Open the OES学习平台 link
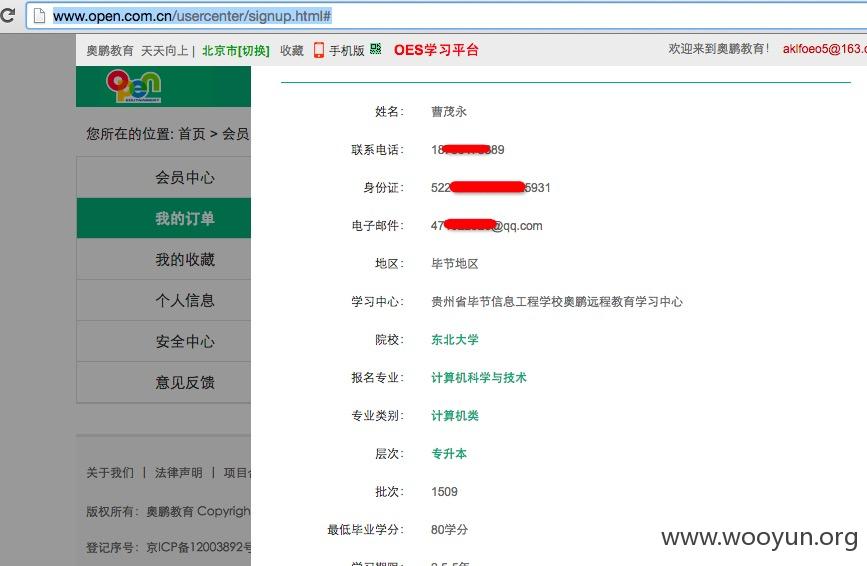The height and width of the screenshot is (566, 867). pos(436,50)
